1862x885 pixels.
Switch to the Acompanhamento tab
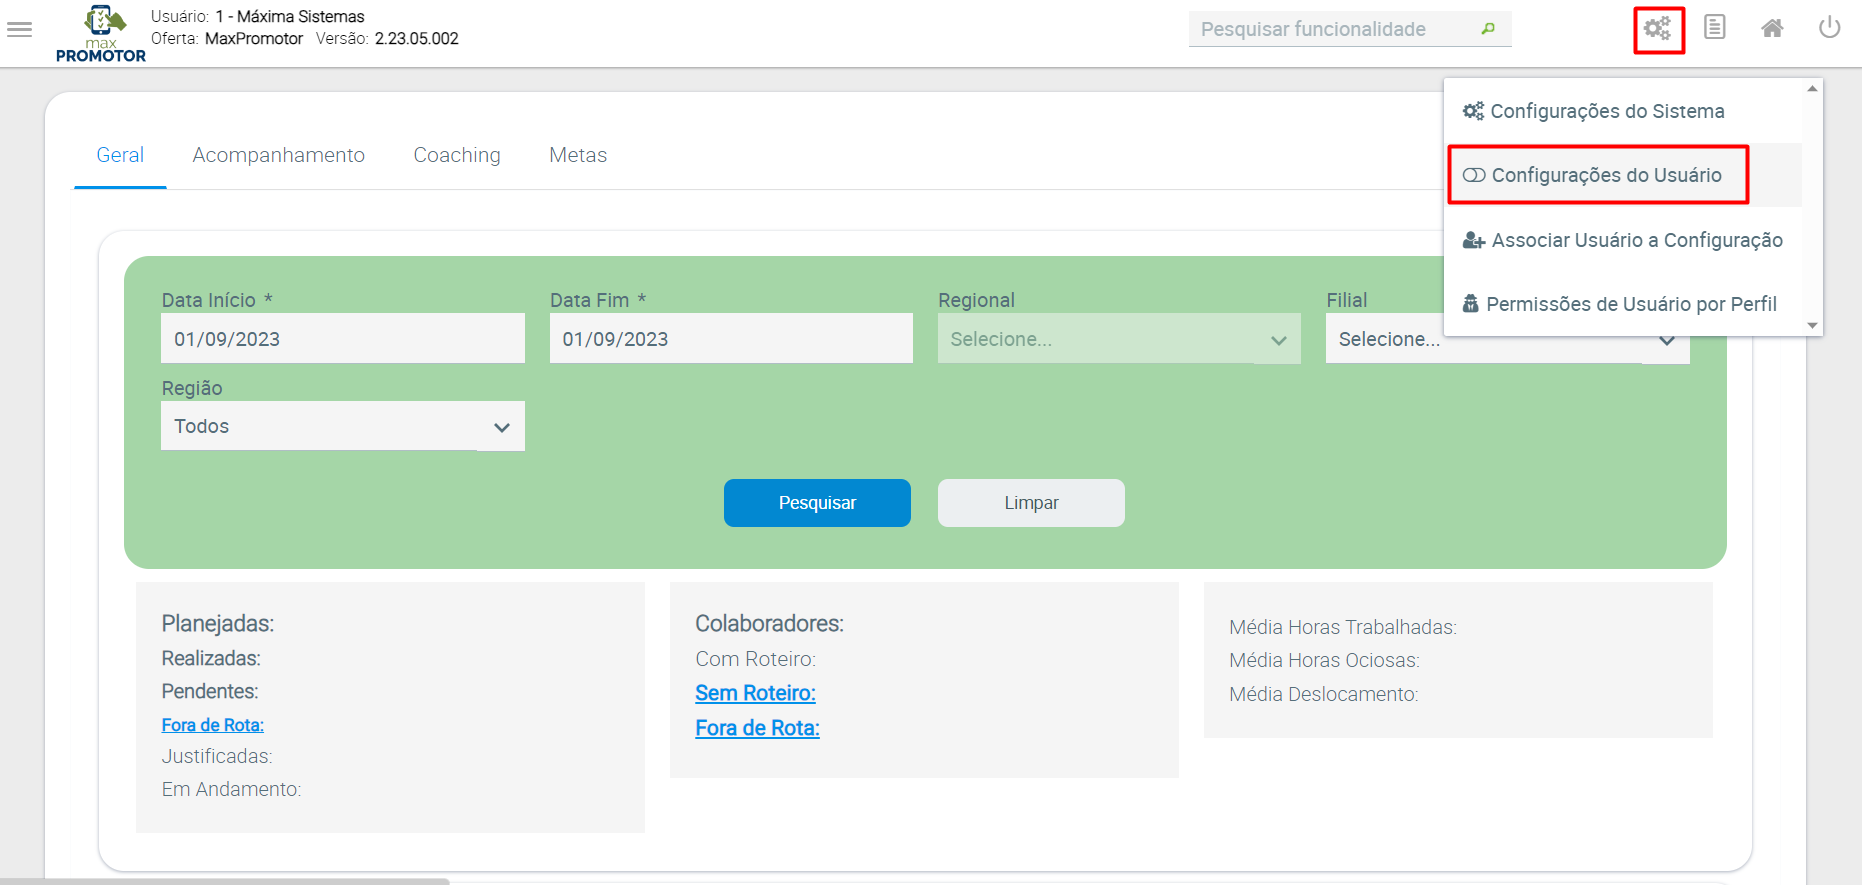point(278,155)
